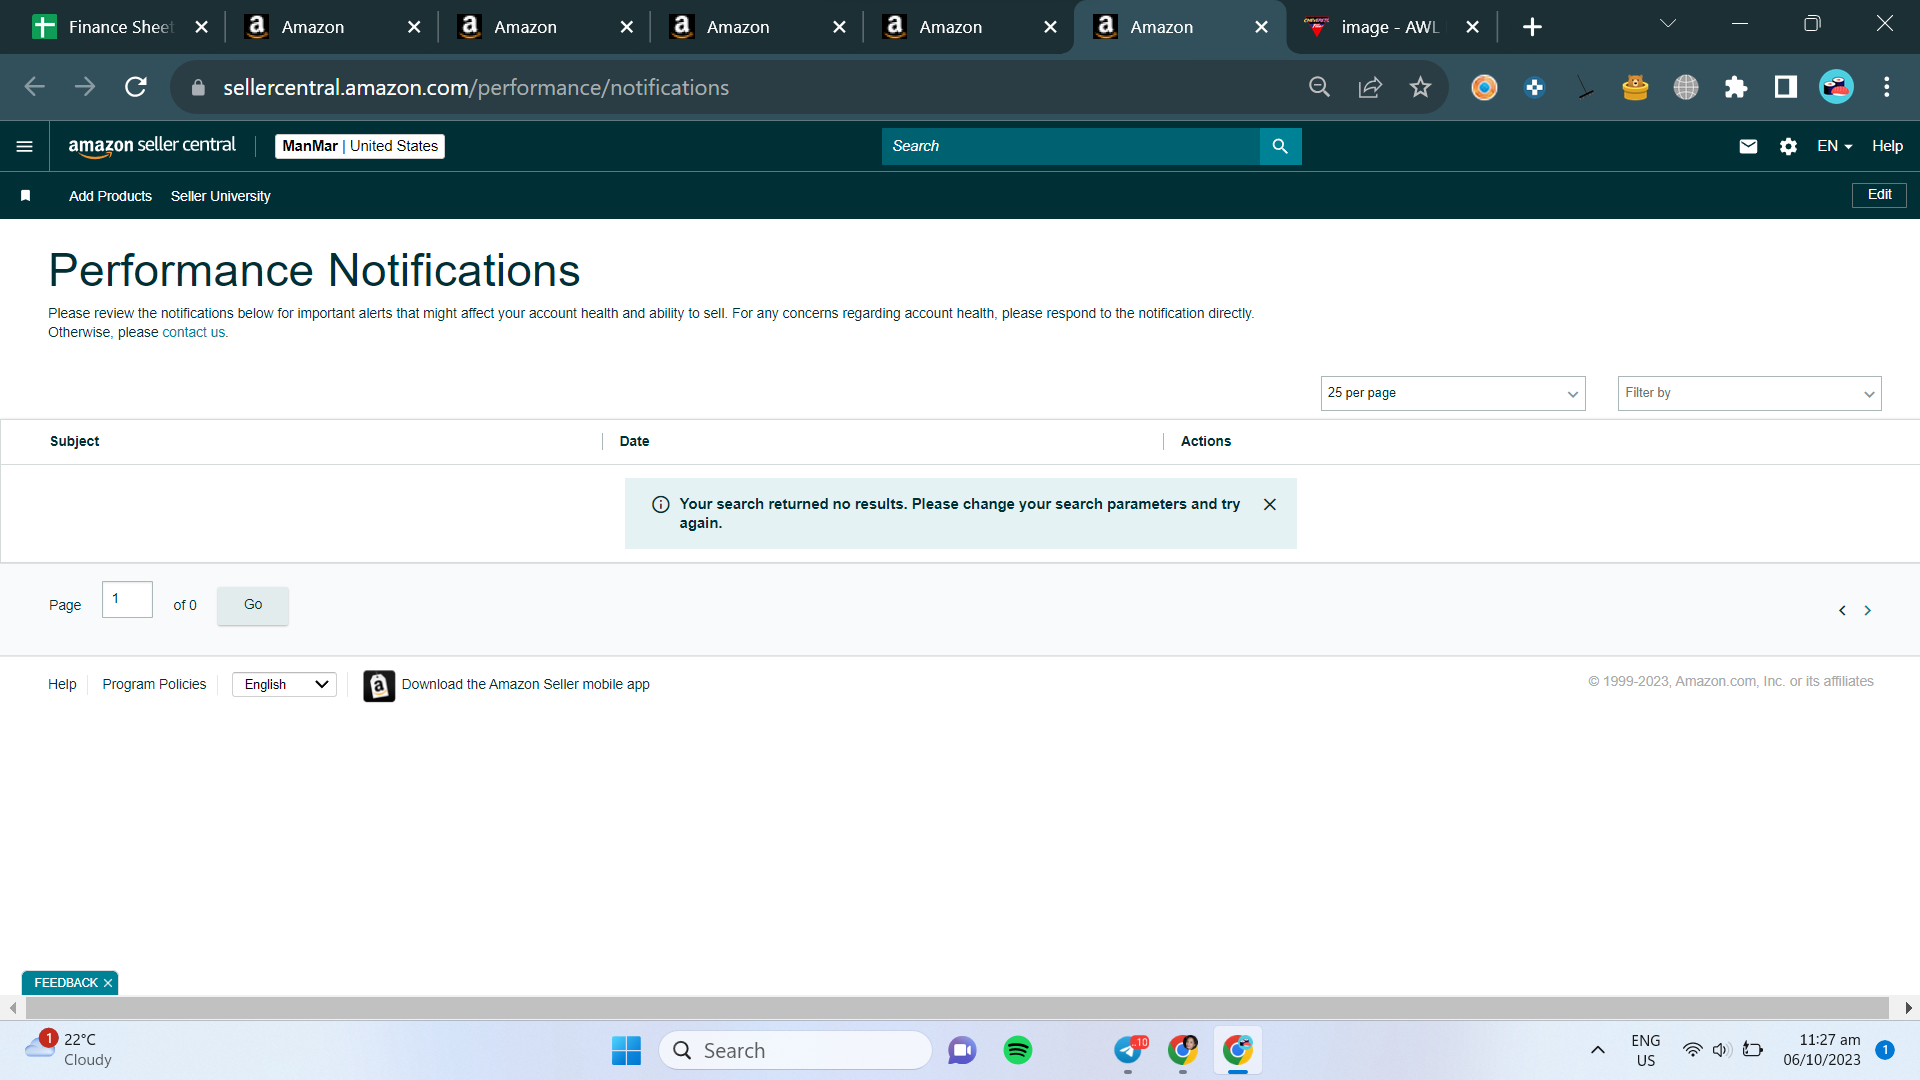Viewport: 1920px width, 1080px height.
Task: Click the Go button
Action: (253, 605)
